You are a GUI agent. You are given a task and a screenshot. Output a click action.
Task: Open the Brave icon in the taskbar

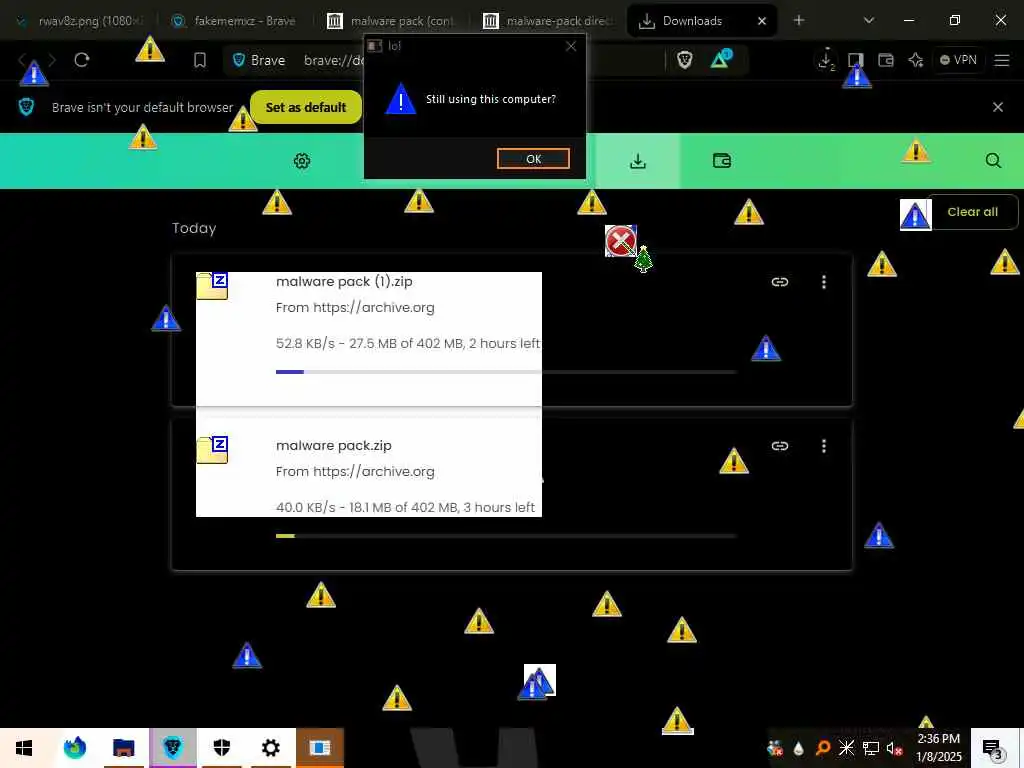click(172, 748)
